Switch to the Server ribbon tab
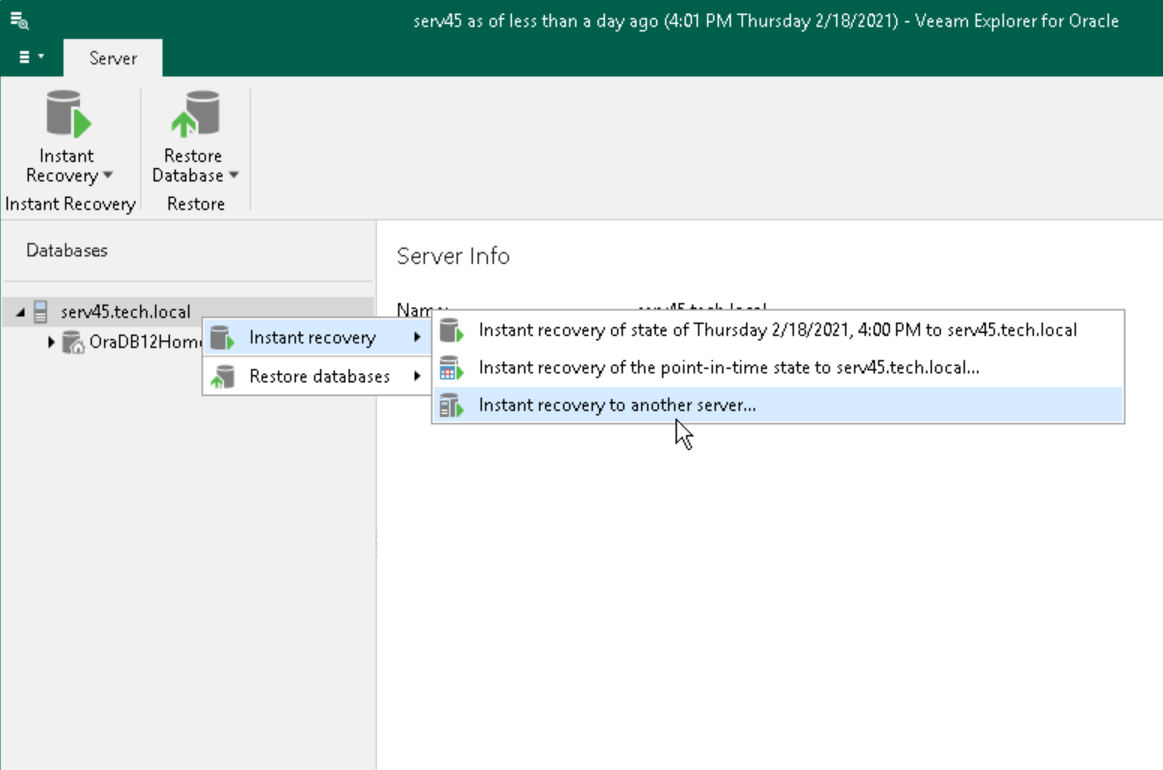The image size is (1163, 770). pos(113,58)
